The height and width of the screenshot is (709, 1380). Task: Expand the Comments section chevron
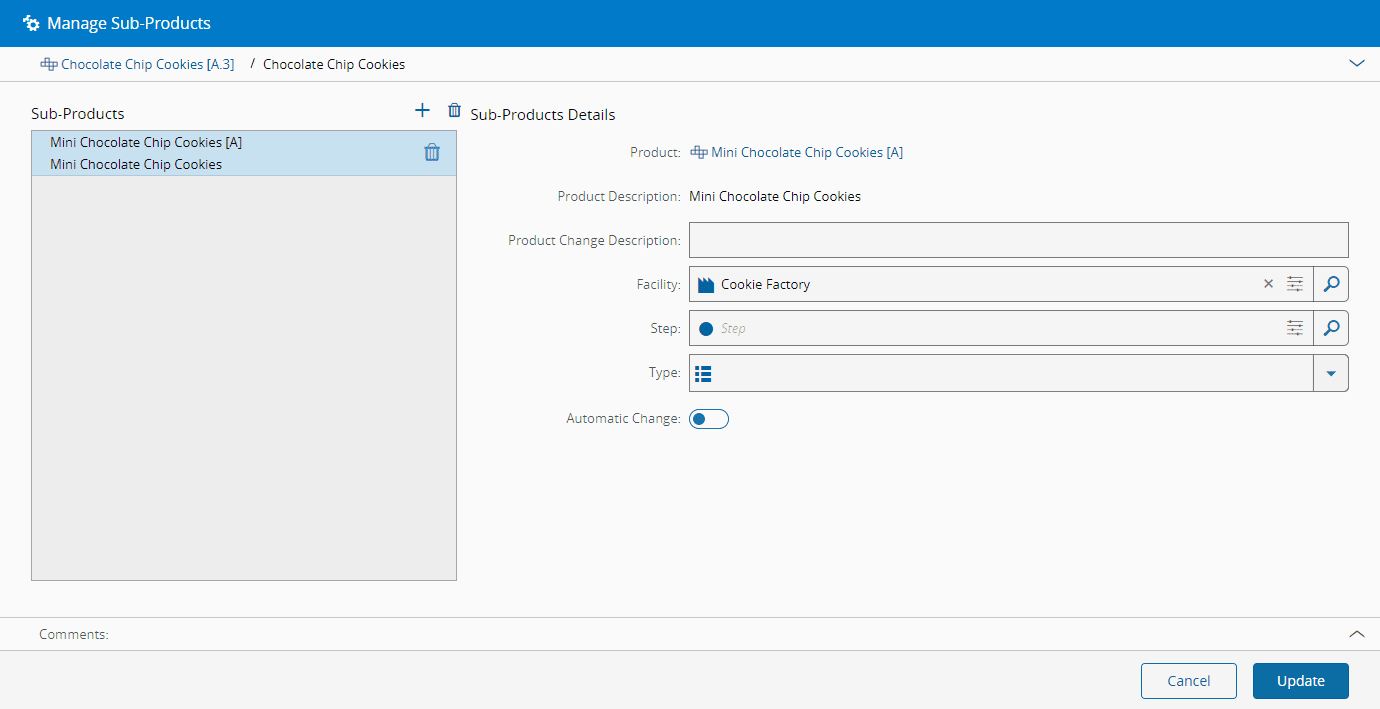1356,634
